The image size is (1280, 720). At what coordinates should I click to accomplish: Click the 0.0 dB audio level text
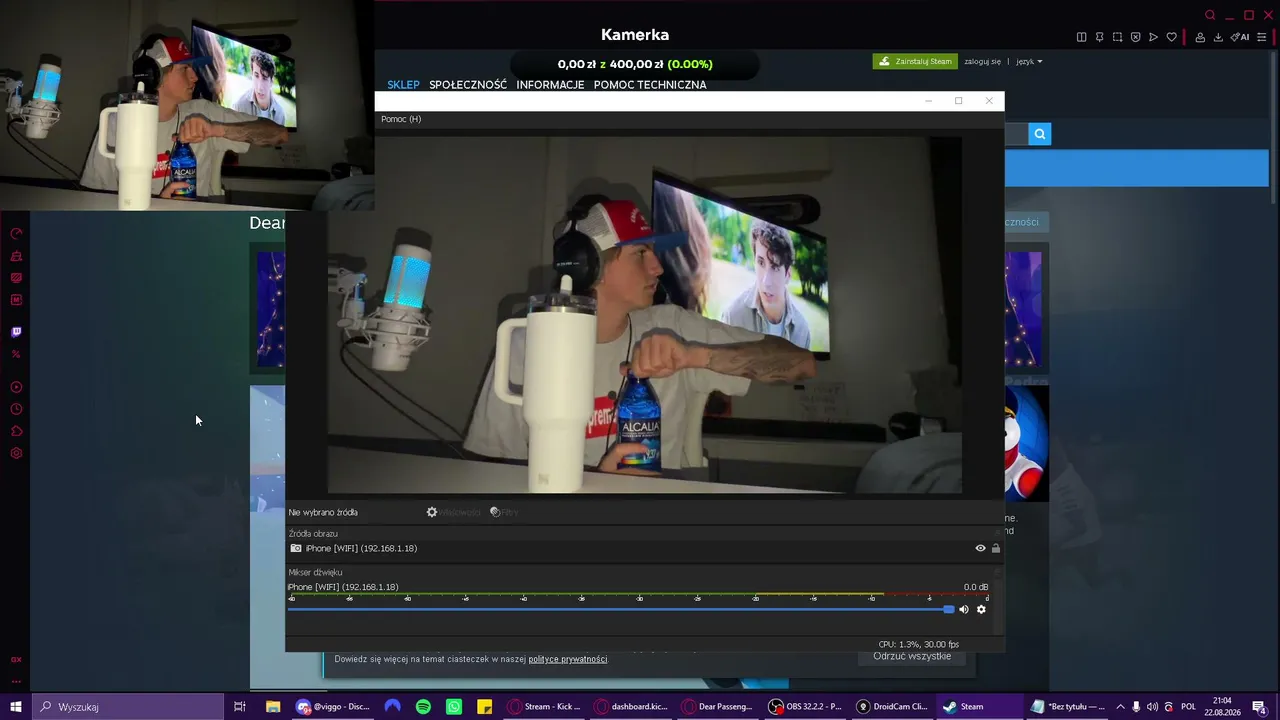pos(976,587)
